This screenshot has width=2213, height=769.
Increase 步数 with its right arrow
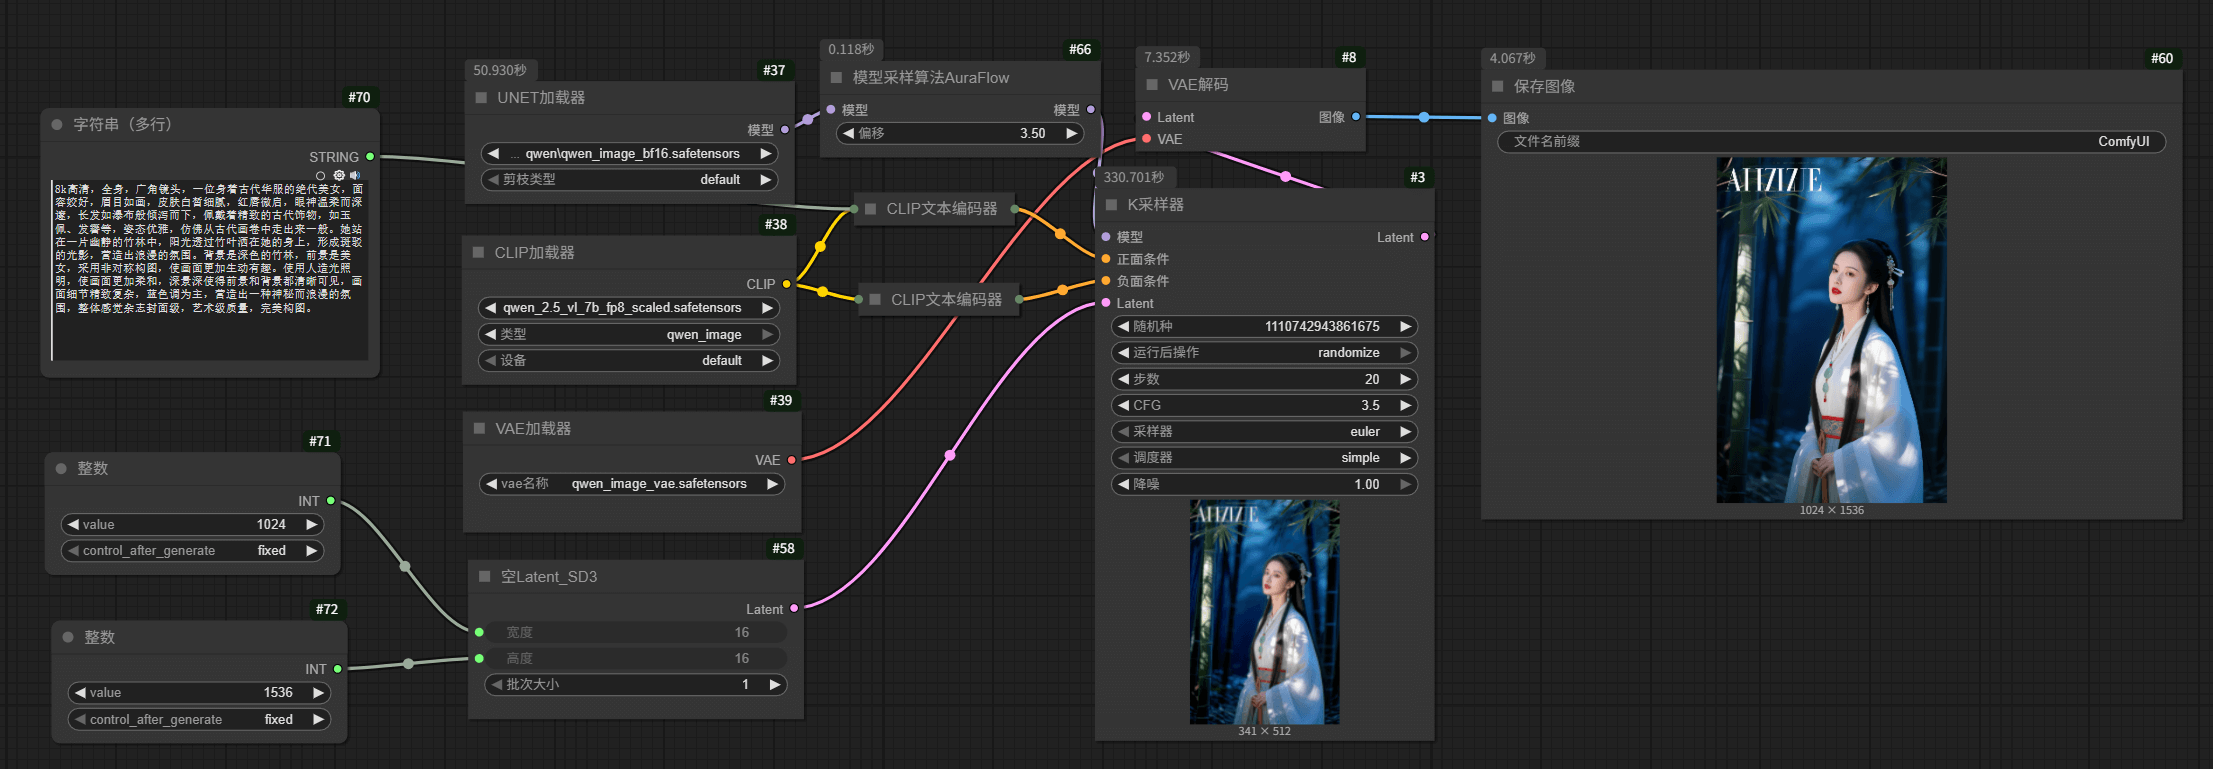point(1405,379)
